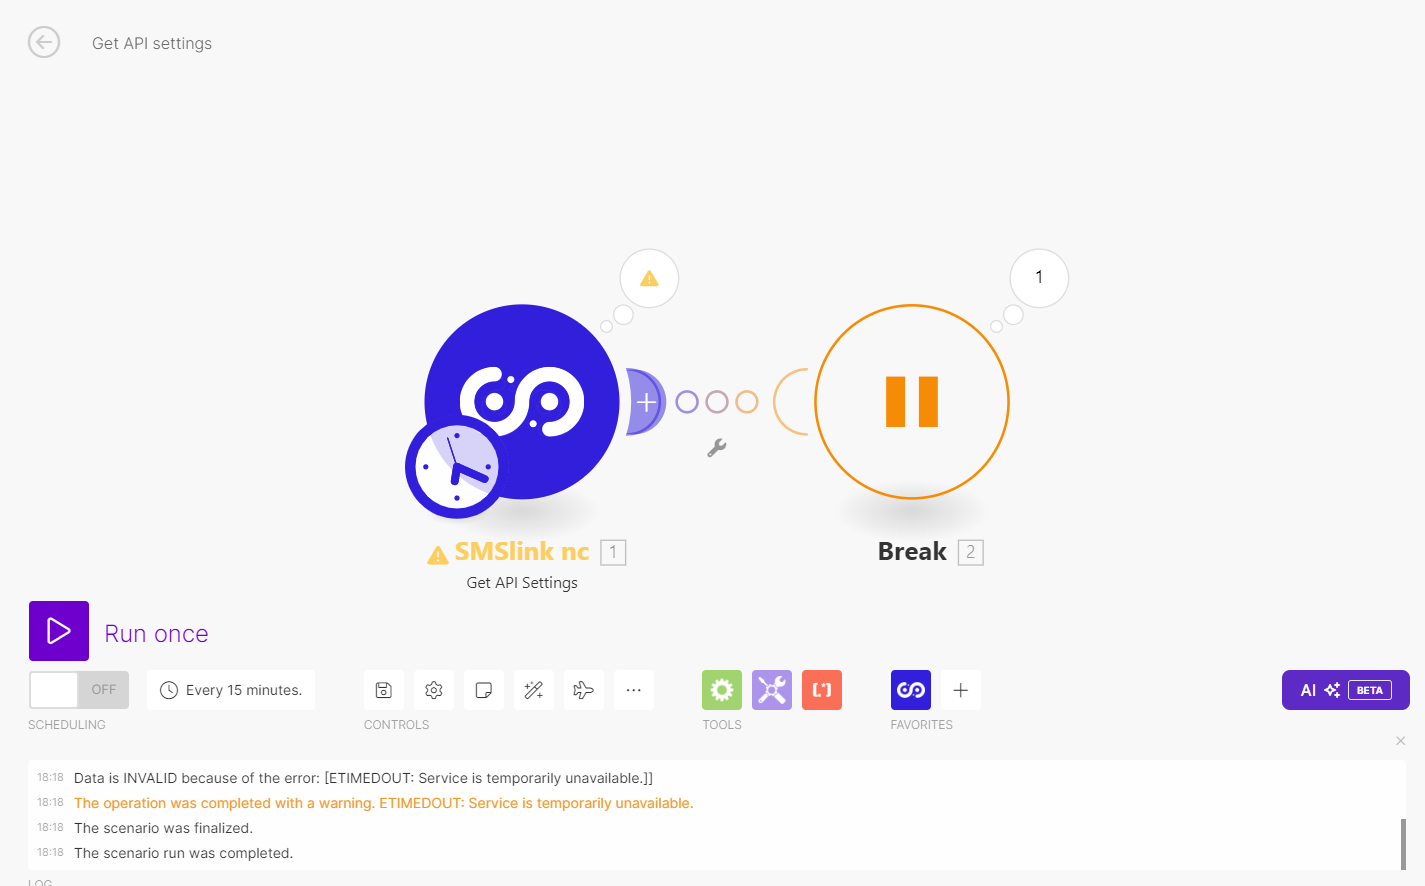
Task: Click the auto-align magic wand icon
Action: [534, 690]
